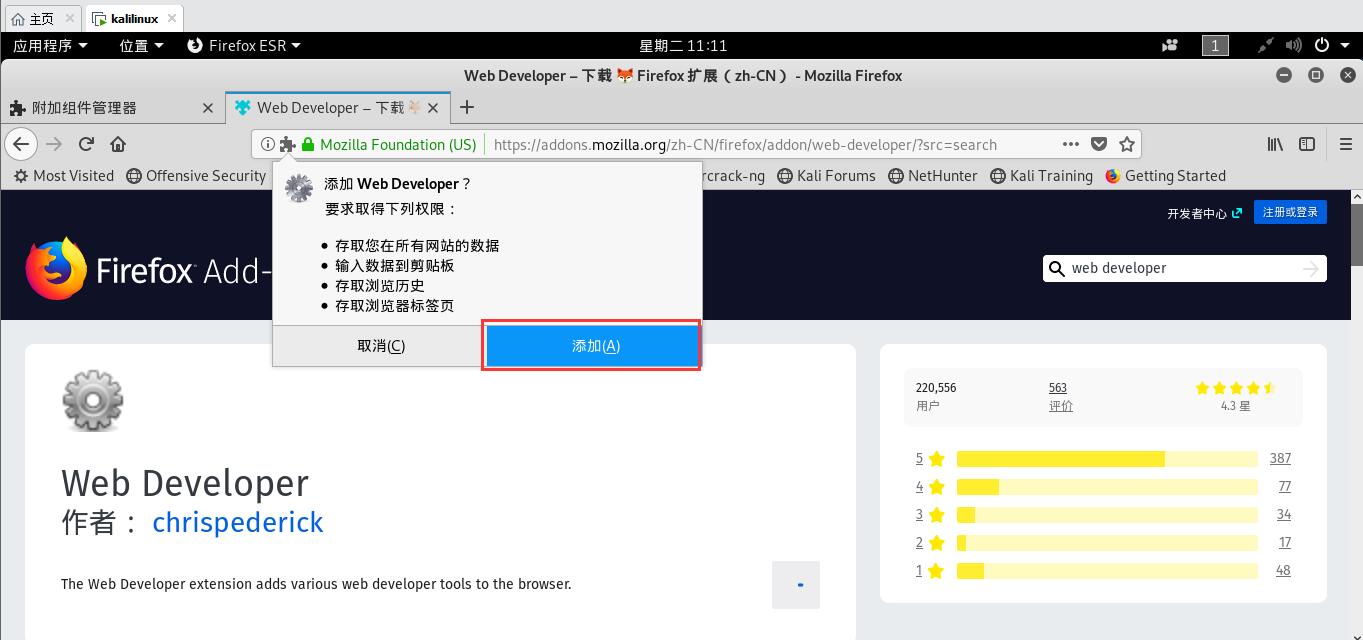
Task: Click the extension puzzle icon in address bar
Action: 286,143
